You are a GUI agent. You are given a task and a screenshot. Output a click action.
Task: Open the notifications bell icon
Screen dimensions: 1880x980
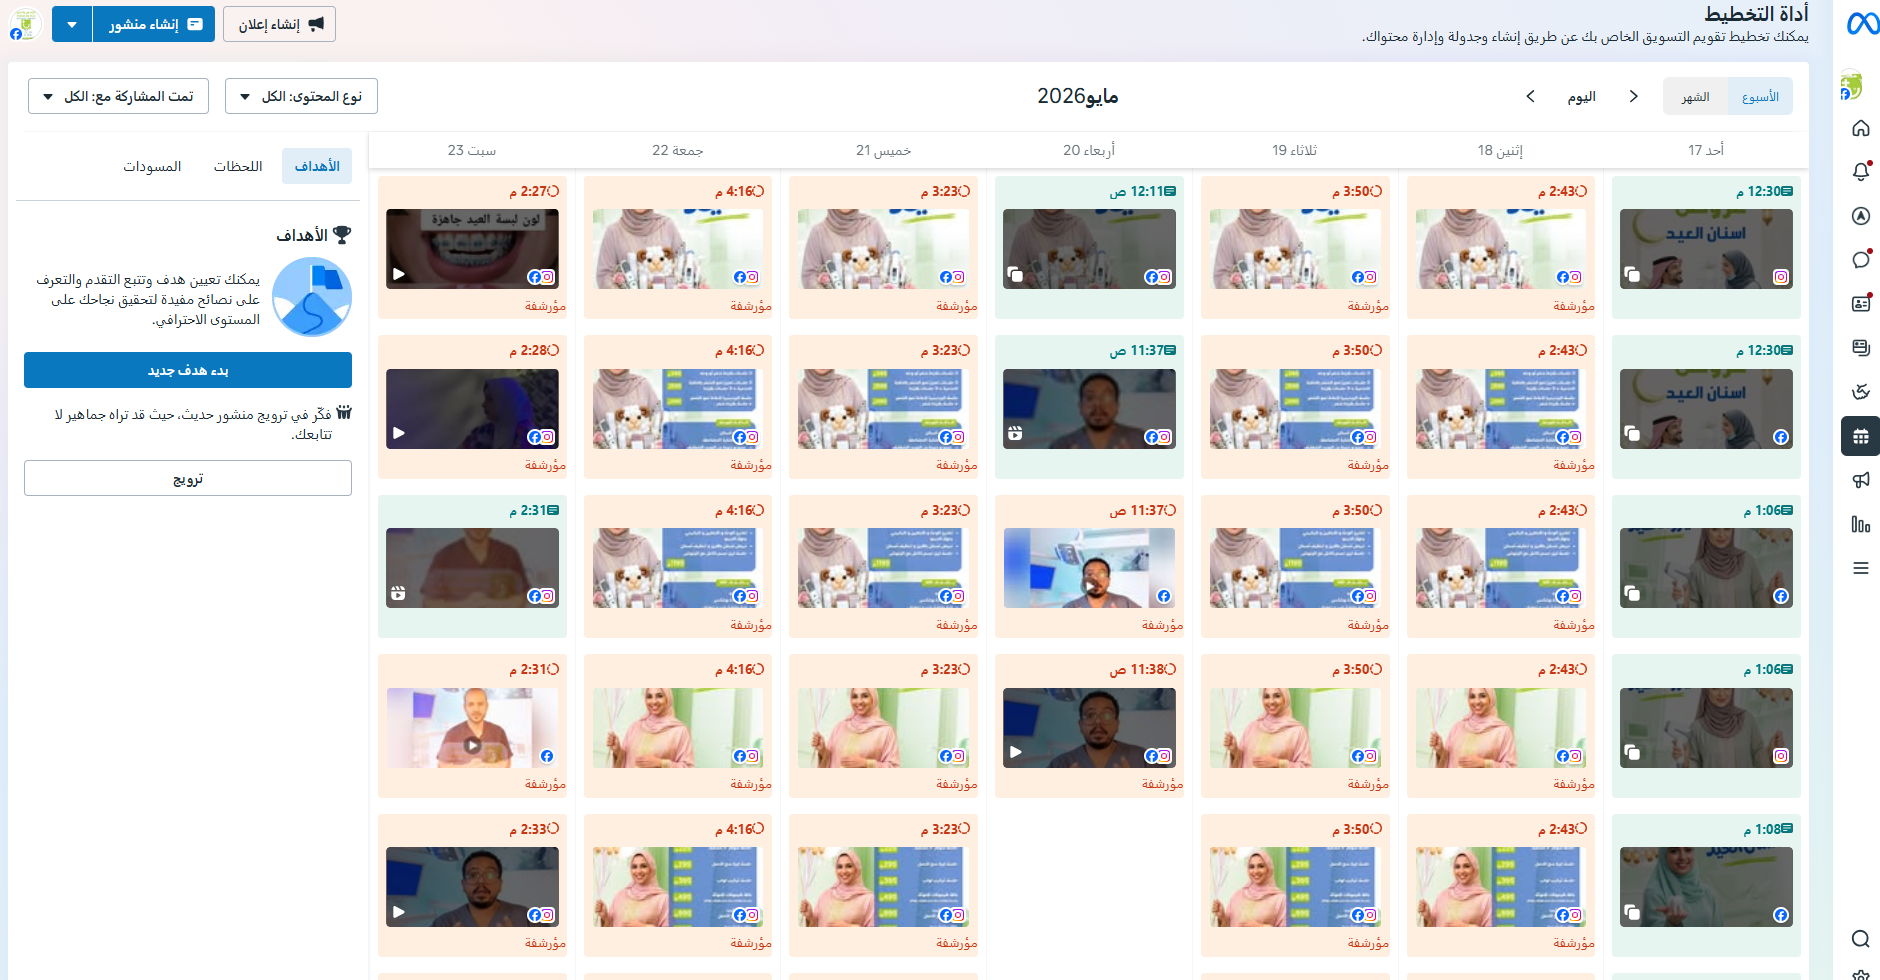(x=1860, y=171)
